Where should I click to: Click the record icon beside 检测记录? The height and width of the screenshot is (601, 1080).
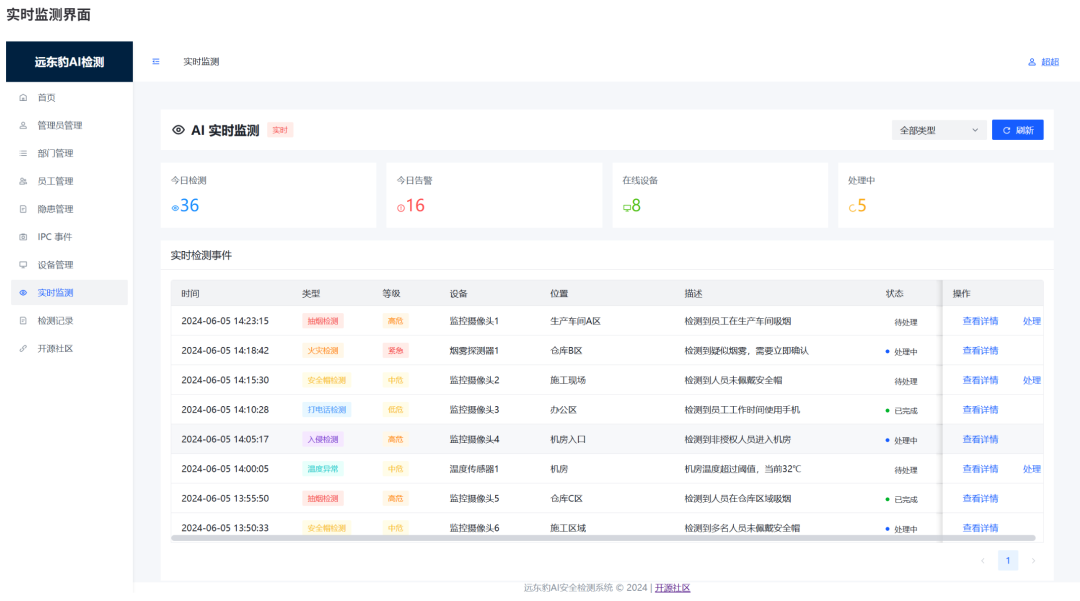point(23,321)
